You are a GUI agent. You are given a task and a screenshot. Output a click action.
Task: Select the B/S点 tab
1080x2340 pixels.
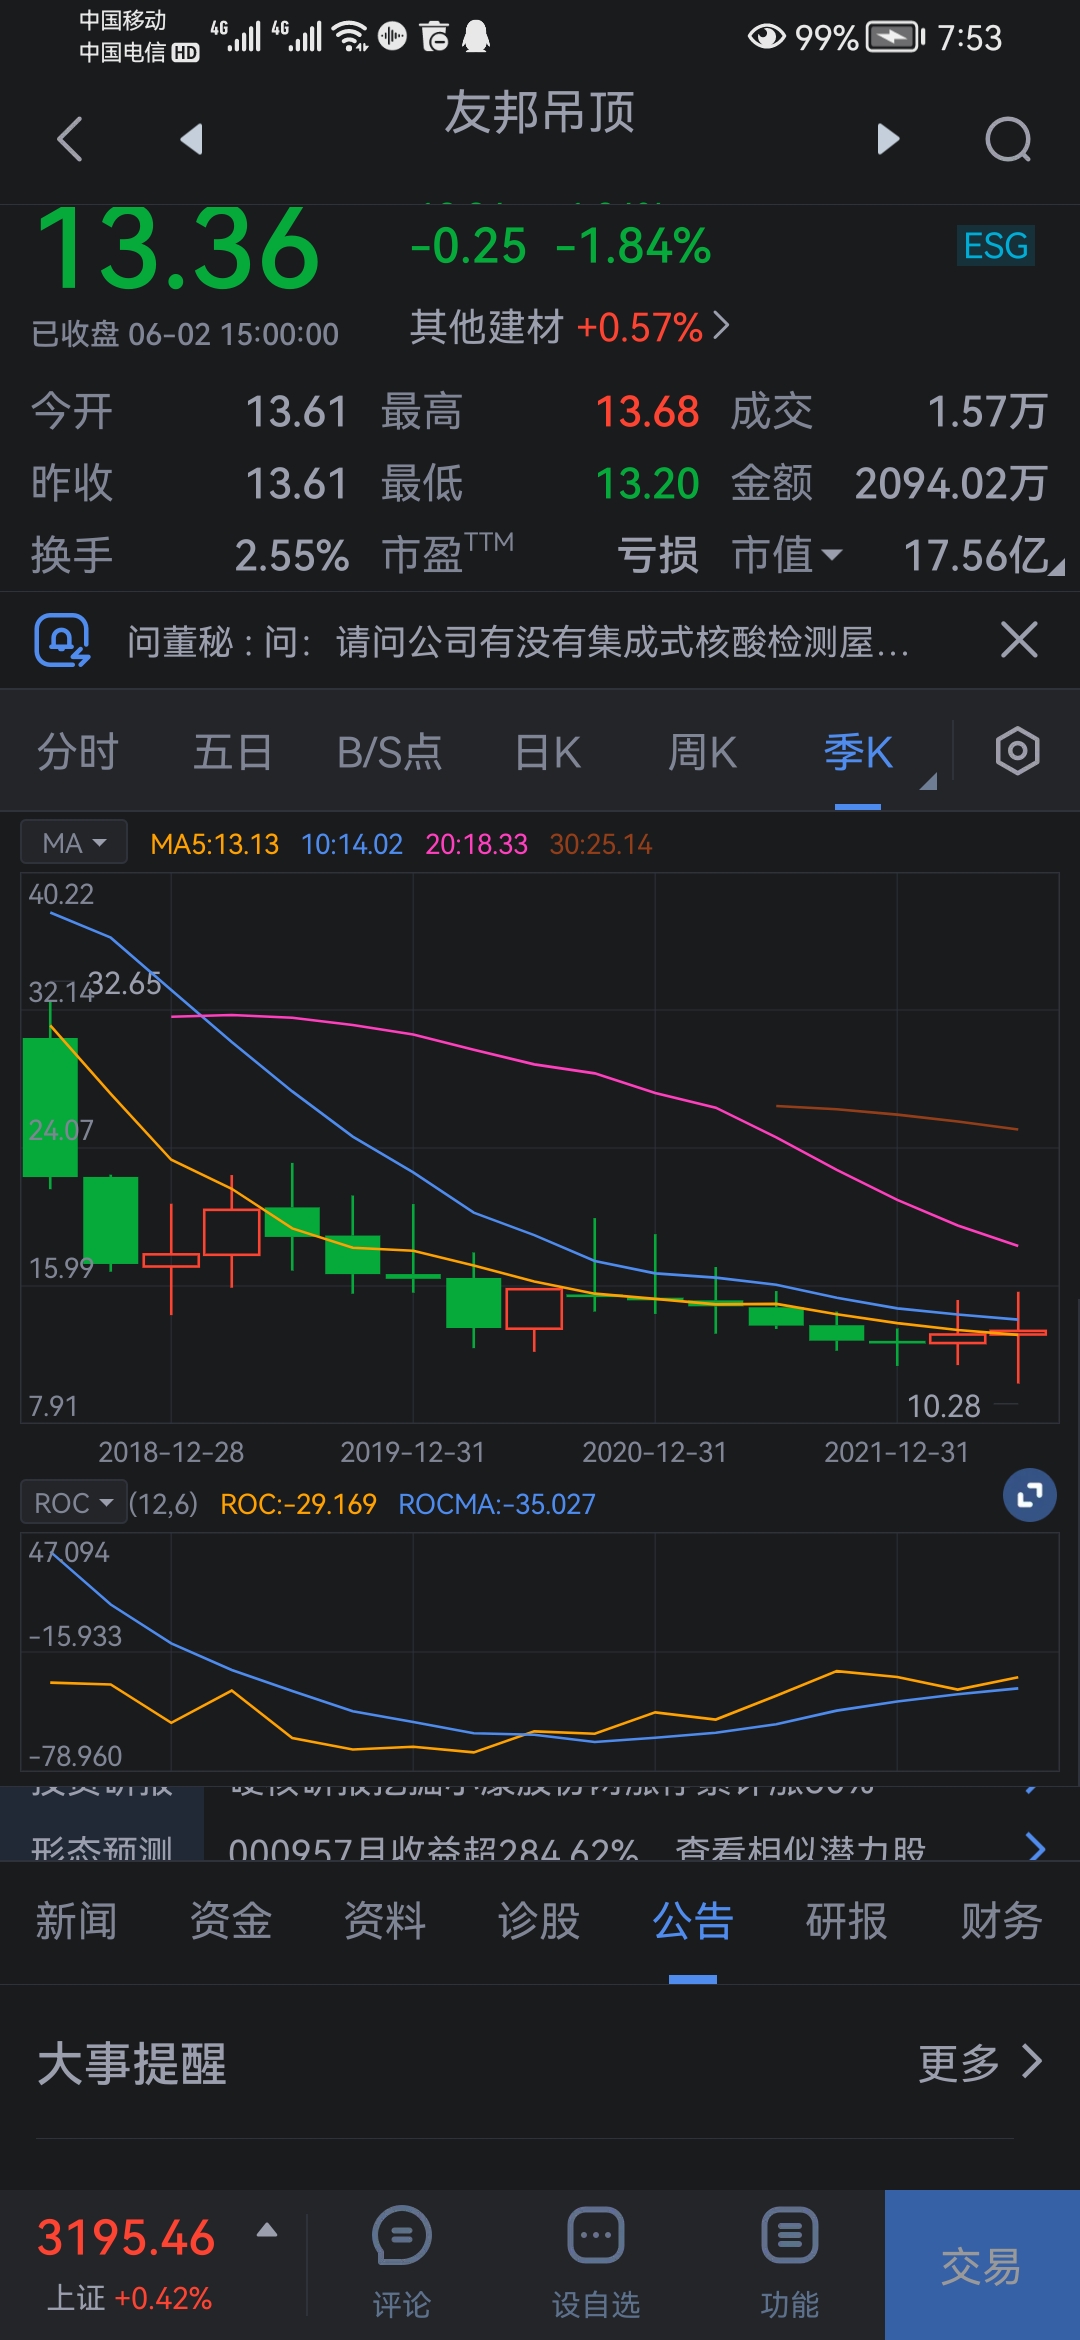click(389, 752)
